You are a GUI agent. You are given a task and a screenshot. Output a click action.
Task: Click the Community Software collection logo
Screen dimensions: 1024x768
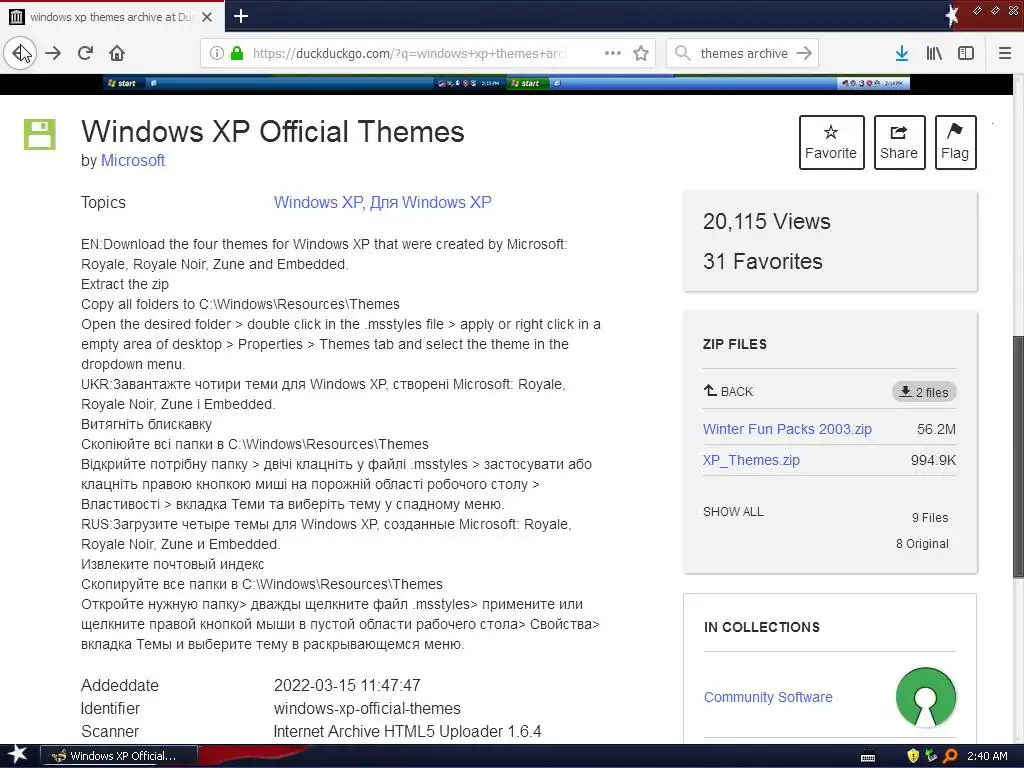pyautogui.click(x=926, y=697)
